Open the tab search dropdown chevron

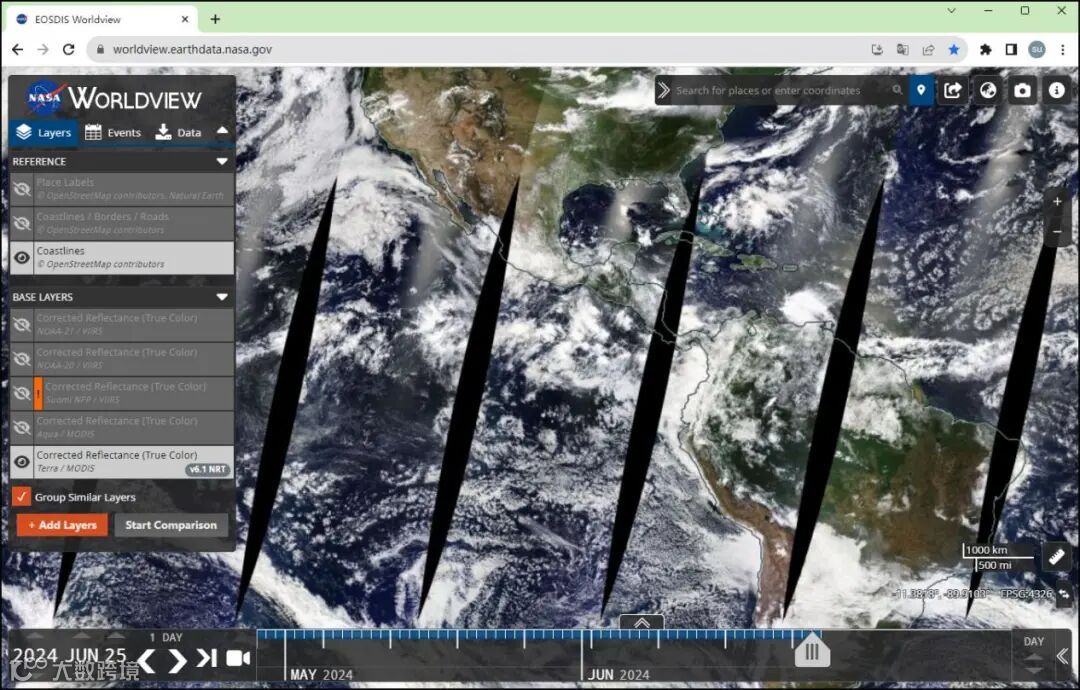(951, 10)
